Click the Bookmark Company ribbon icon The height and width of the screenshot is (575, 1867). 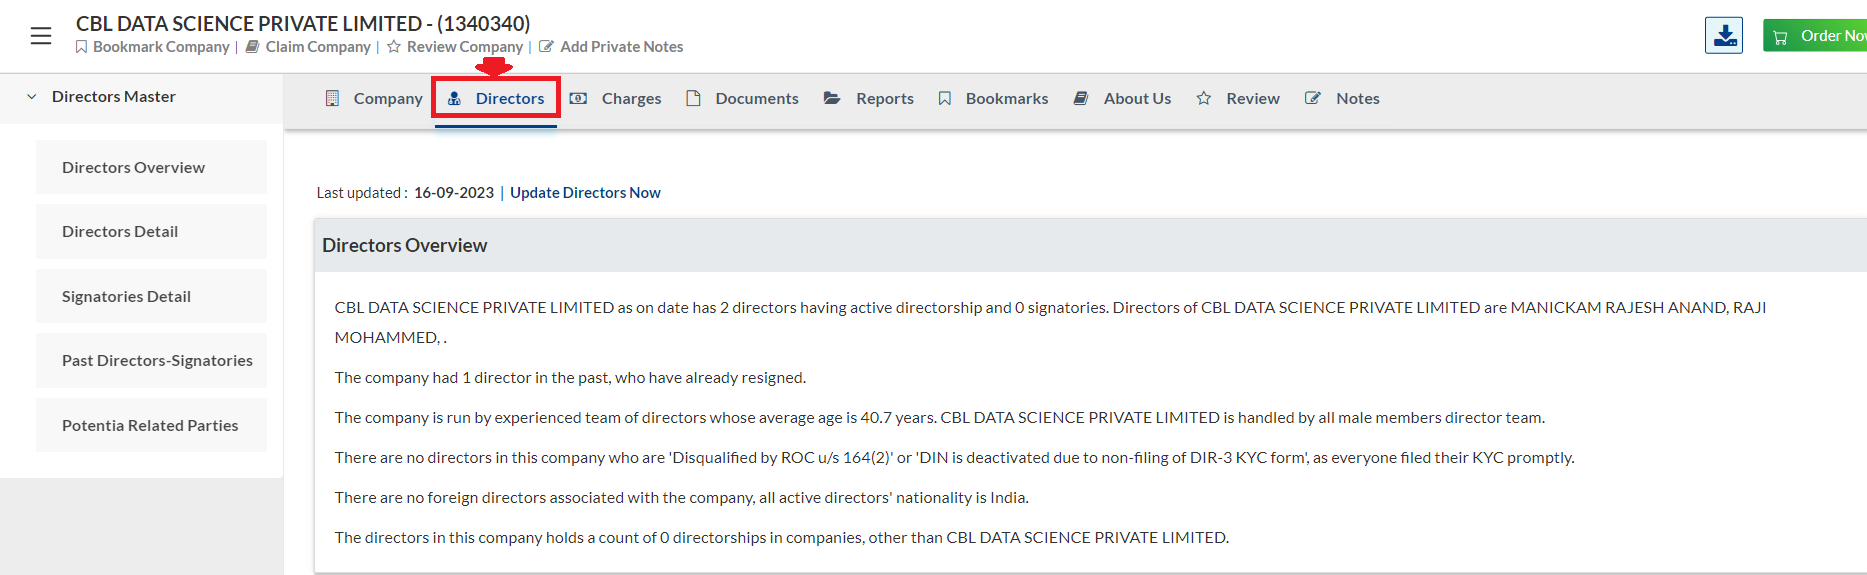81,47
